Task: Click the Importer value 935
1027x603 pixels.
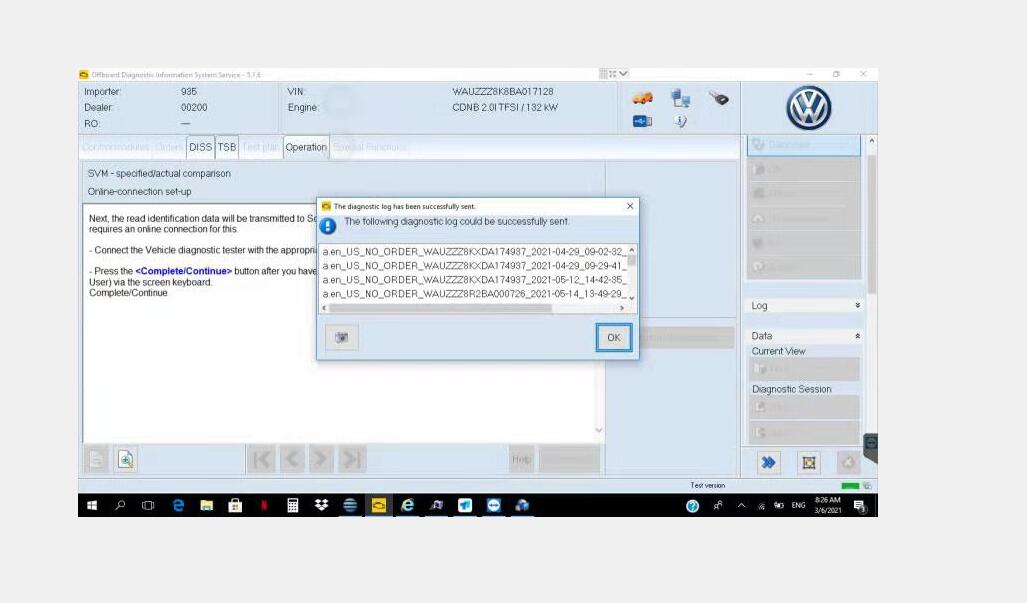Action: click(189, 92)
